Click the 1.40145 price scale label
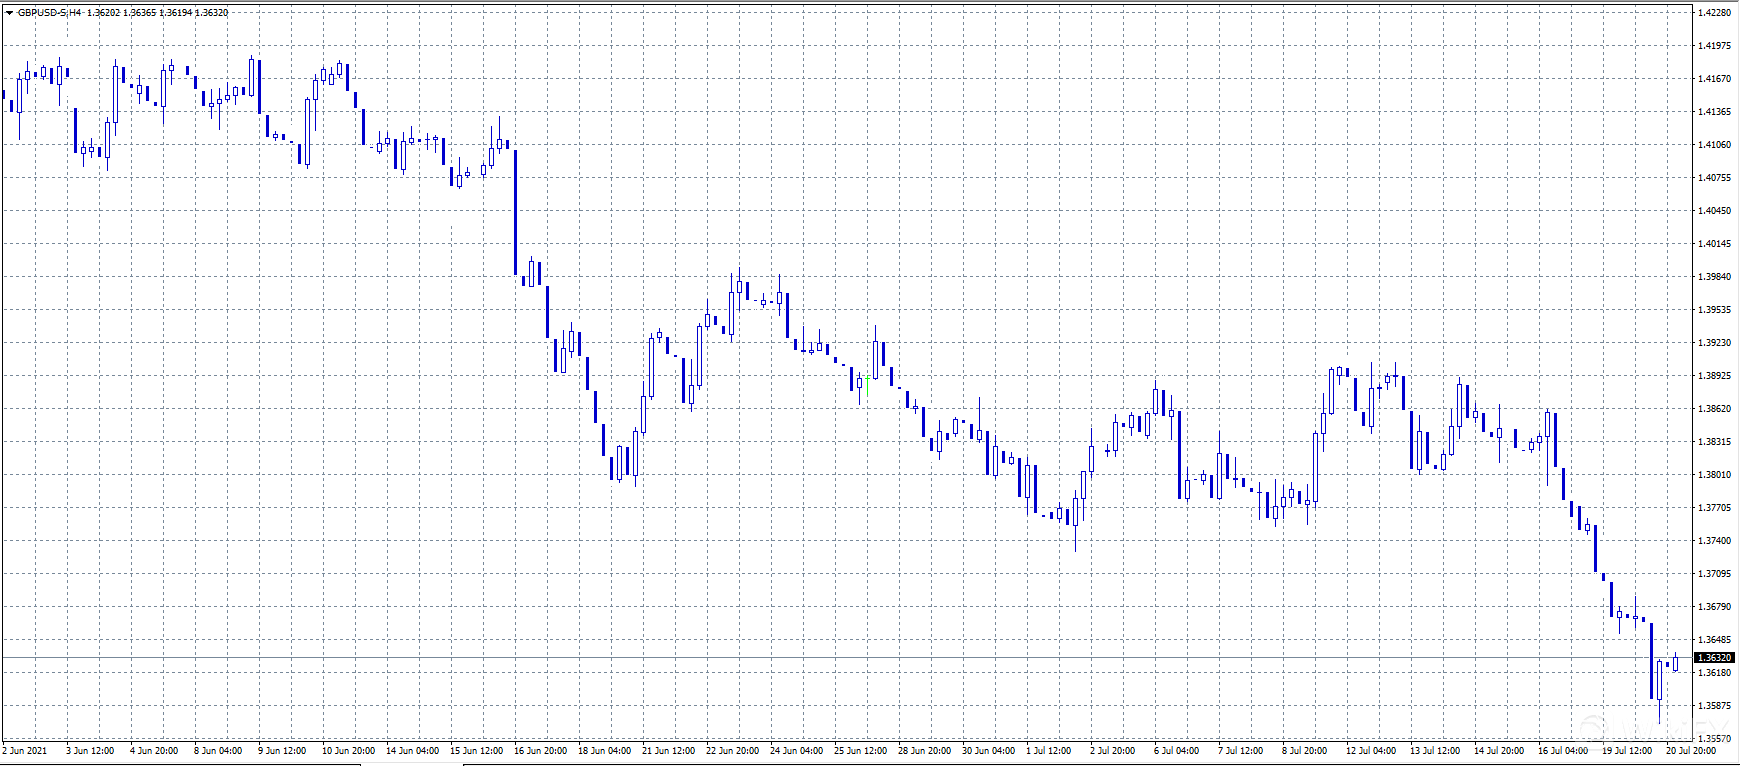Image resolution: width=1740 pixels, height=766 pixels. pos(1714,244)
